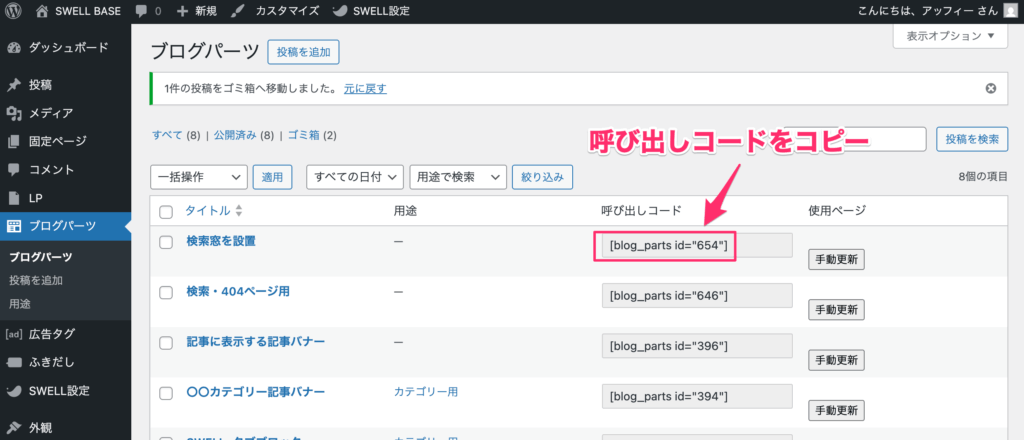1024x440 pixels.
Task: Select SWELL設定 in the top admin bar
Action: pos(375,11)
